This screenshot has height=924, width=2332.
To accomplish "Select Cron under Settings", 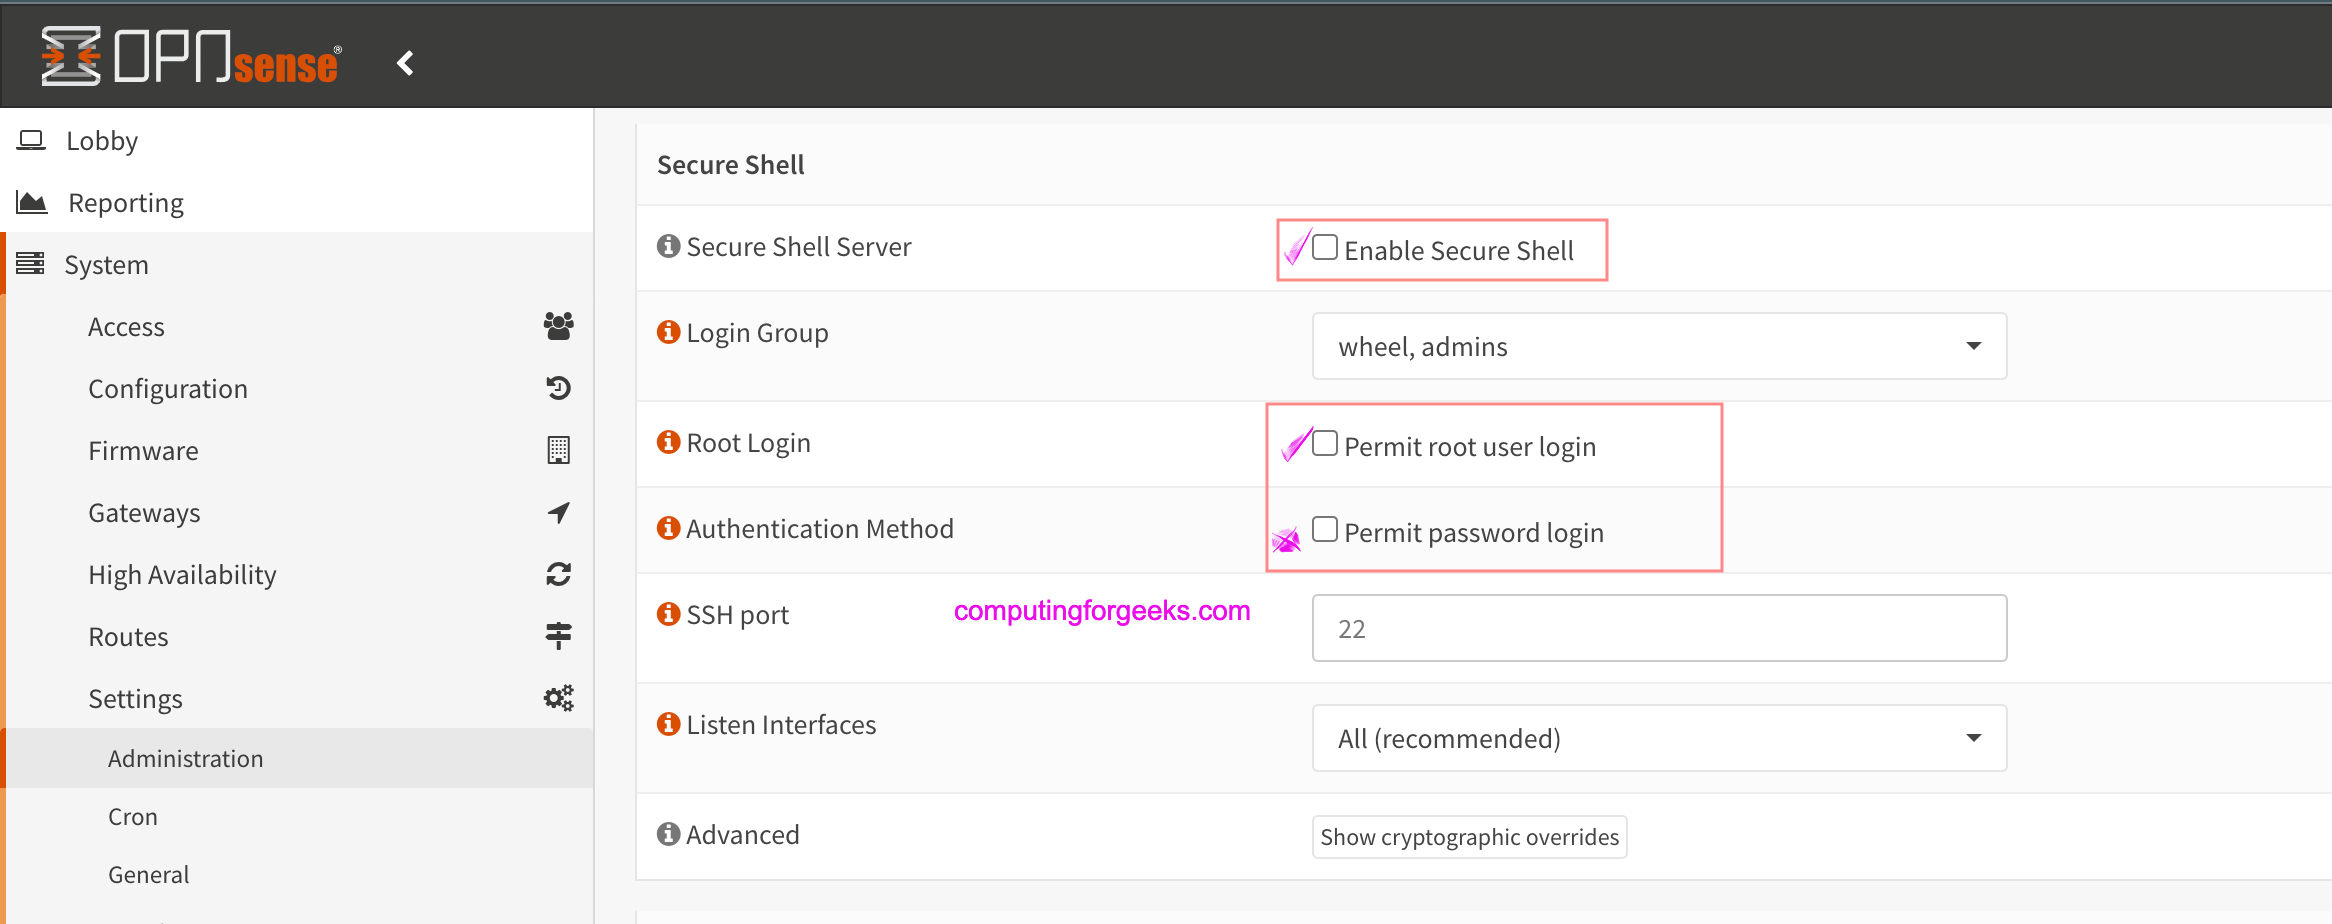I will [133, 817].
